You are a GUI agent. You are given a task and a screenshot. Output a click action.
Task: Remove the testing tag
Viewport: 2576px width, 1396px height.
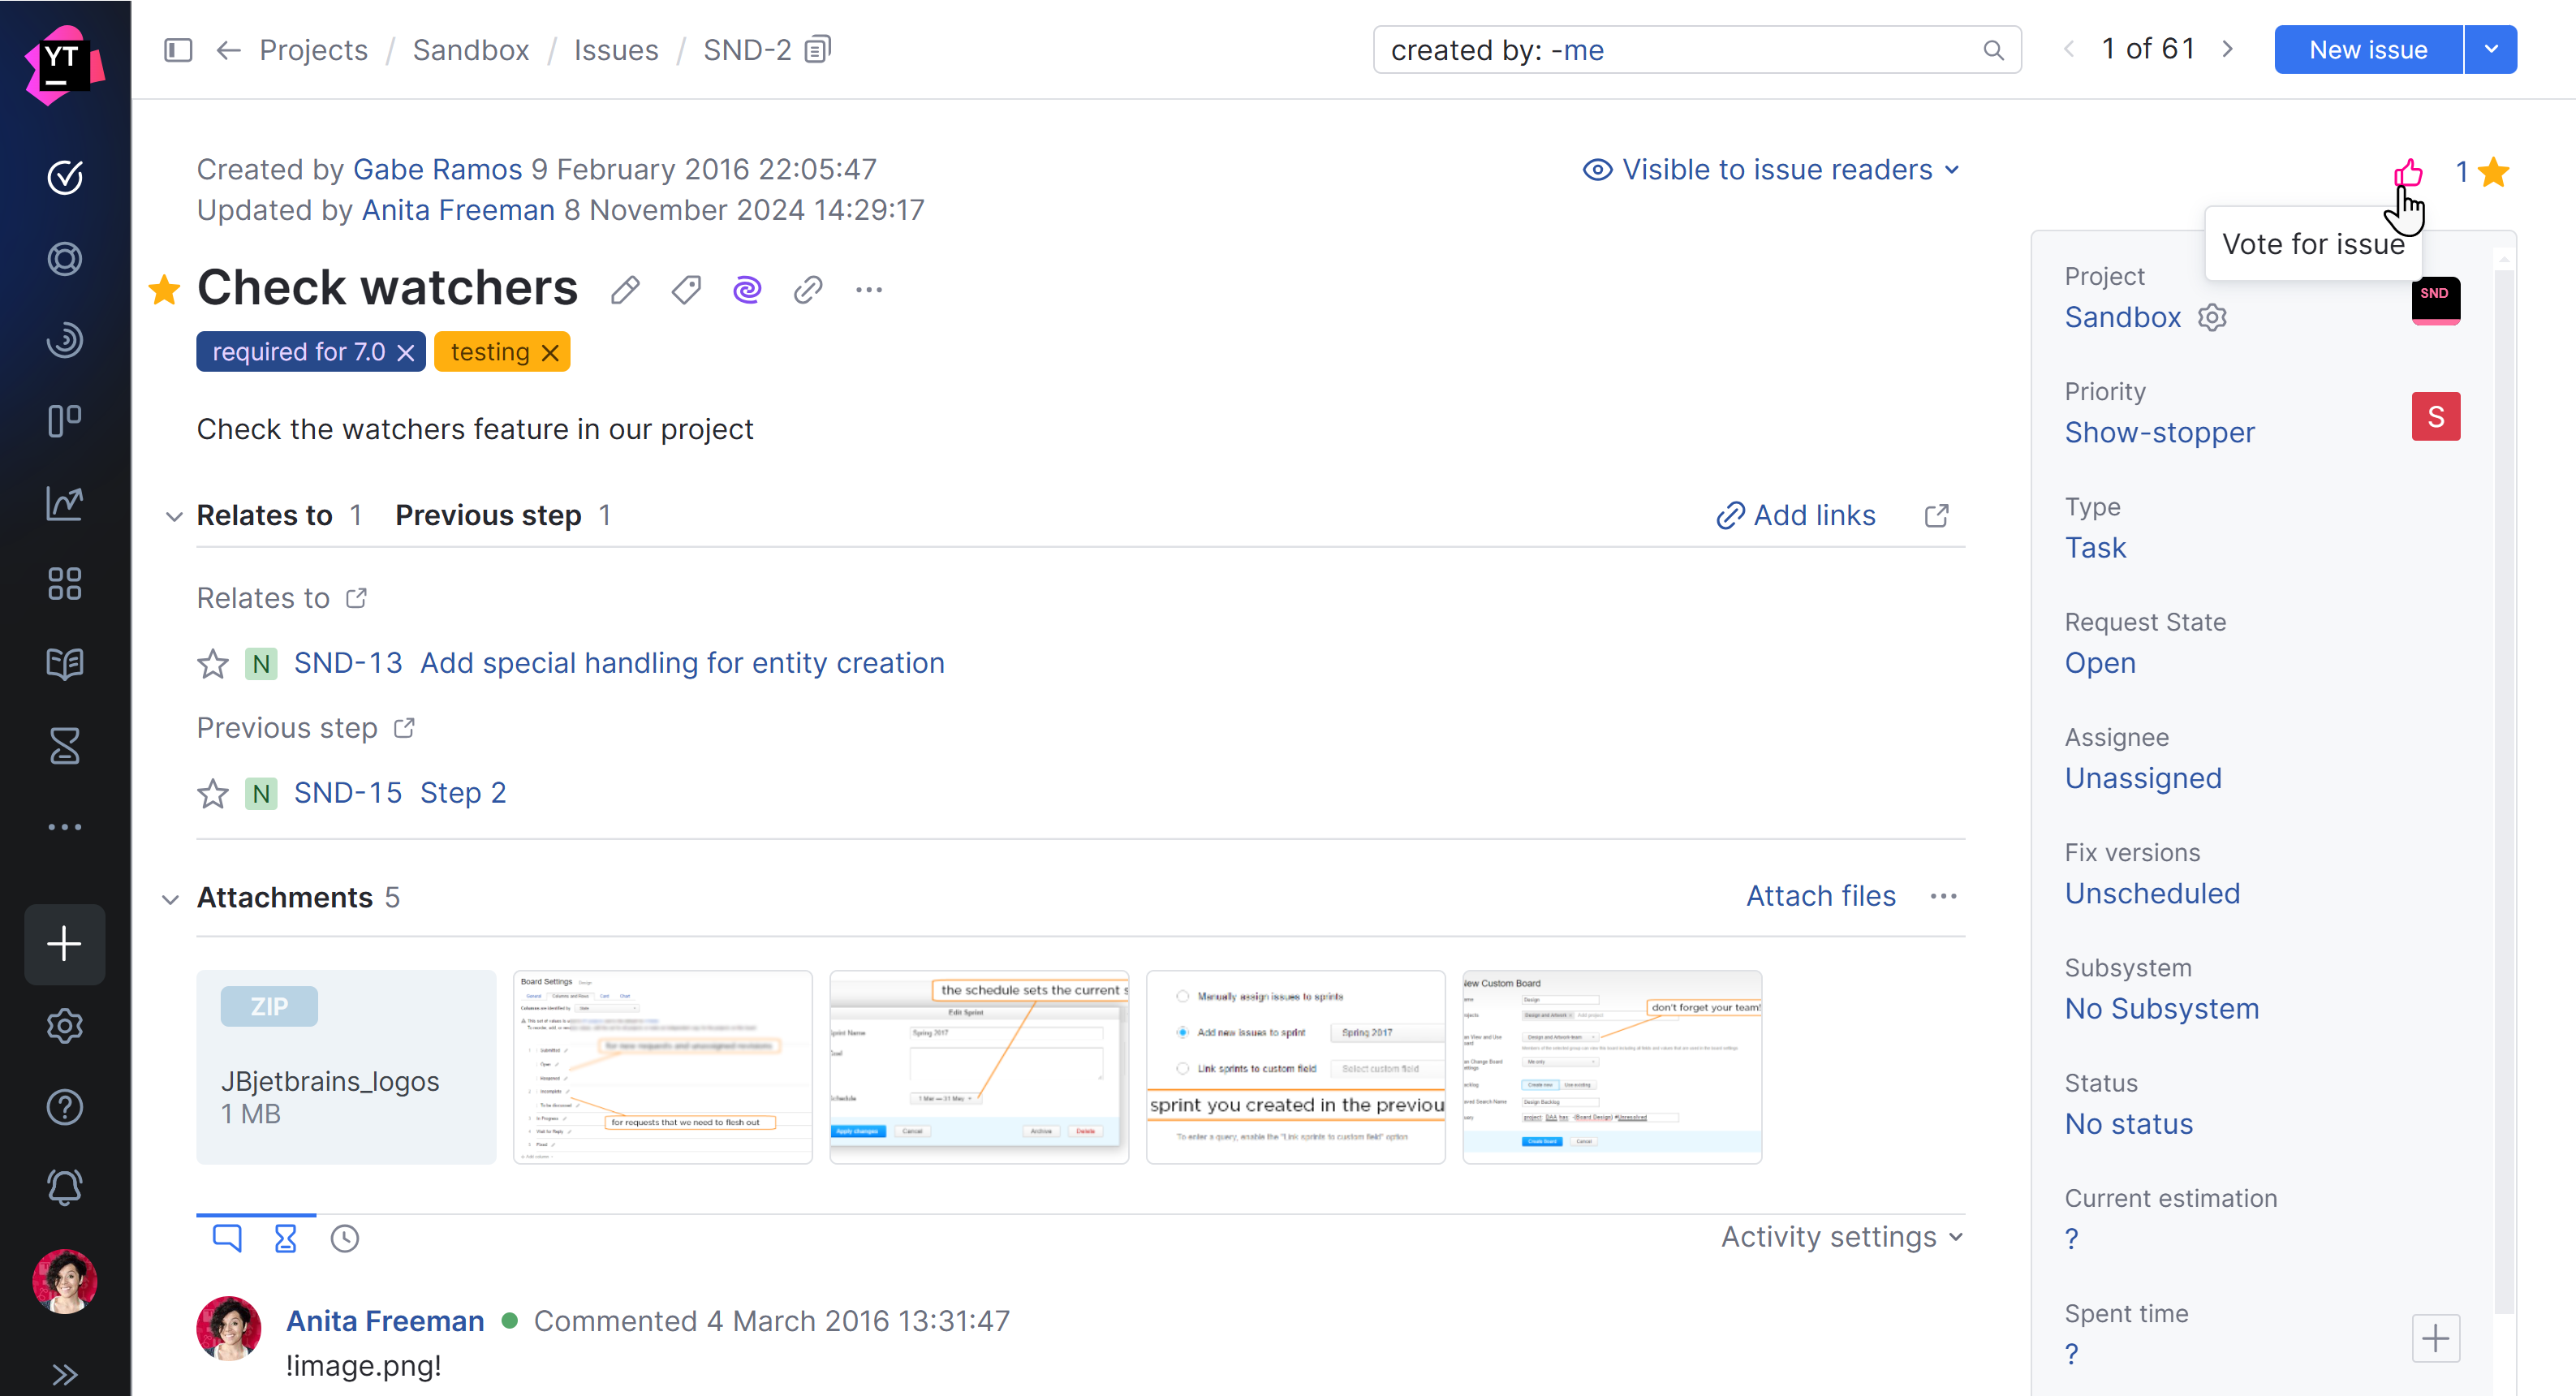click(x=550, y=353)
